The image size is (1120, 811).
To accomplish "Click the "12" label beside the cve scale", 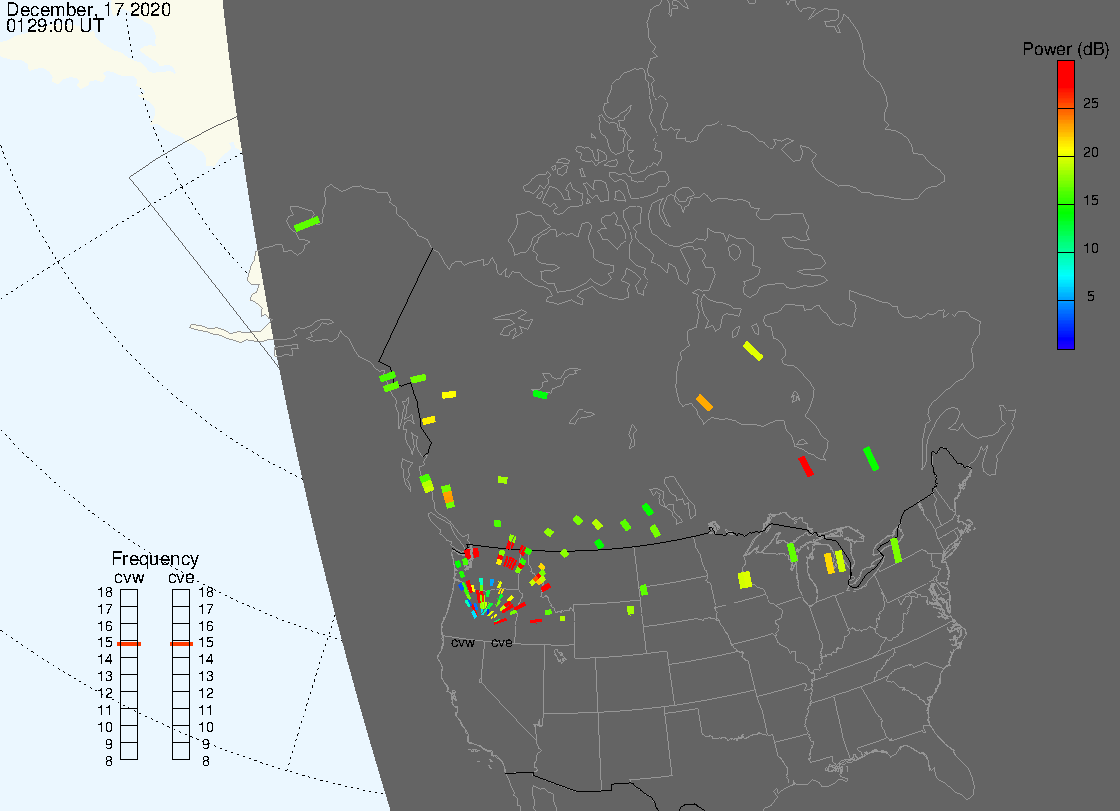I will [206, 693].
